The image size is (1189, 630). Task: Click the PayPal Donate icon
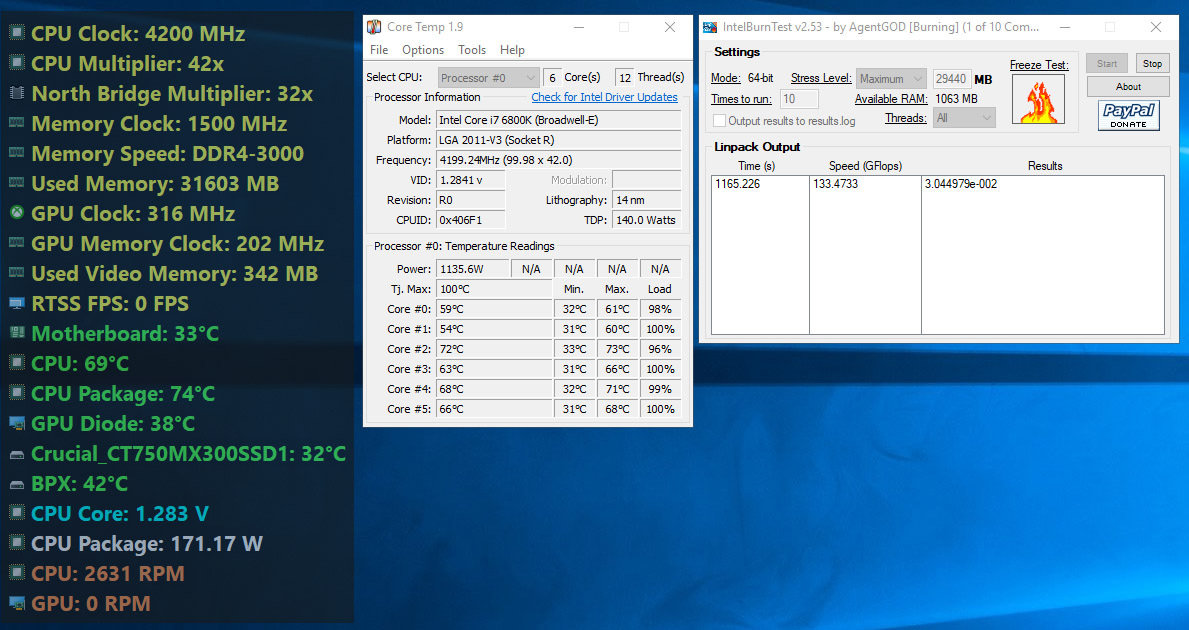pyautogui.click(x=1128, y=116)
